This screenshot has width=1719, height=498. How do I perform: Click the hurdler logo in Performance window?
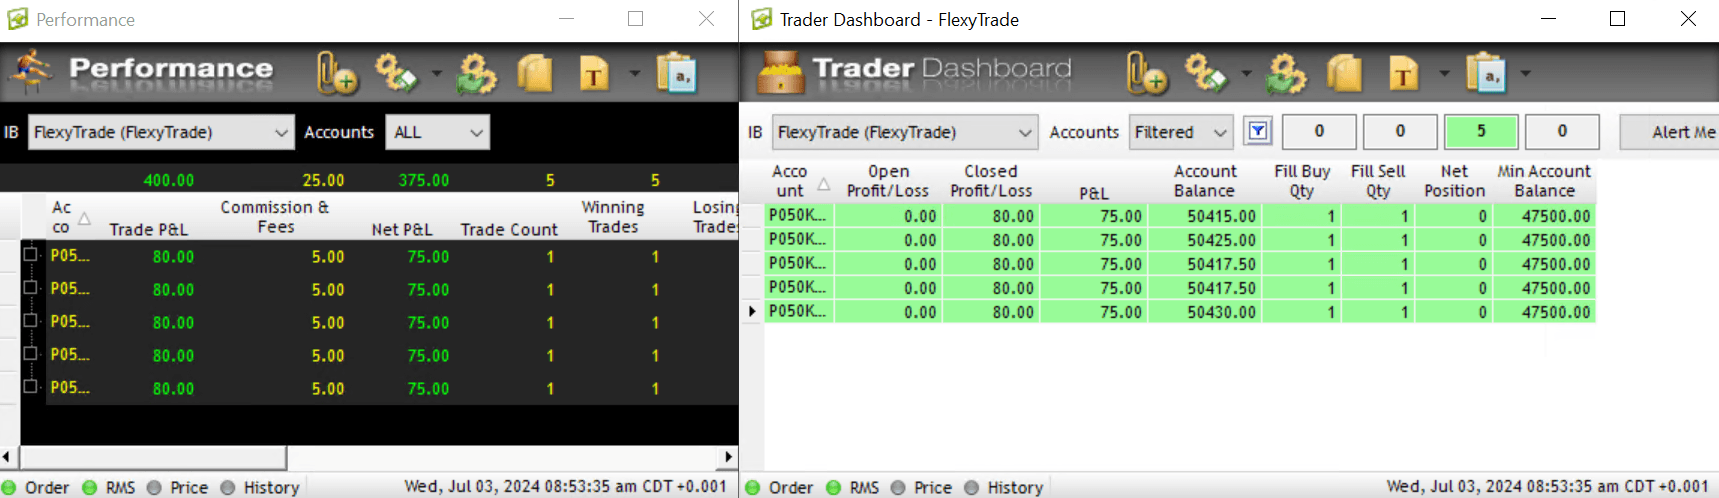(30, 72)
